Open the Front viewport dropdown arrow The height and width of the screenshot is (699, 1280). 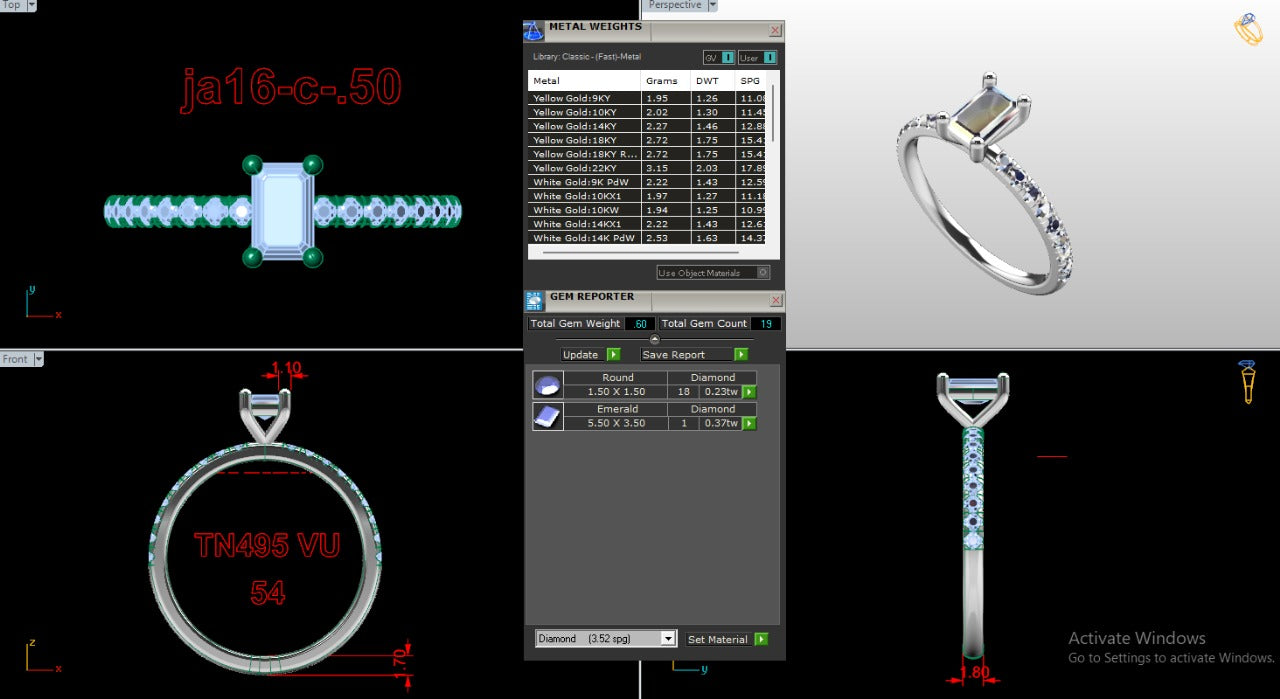(x=38, y=359)
